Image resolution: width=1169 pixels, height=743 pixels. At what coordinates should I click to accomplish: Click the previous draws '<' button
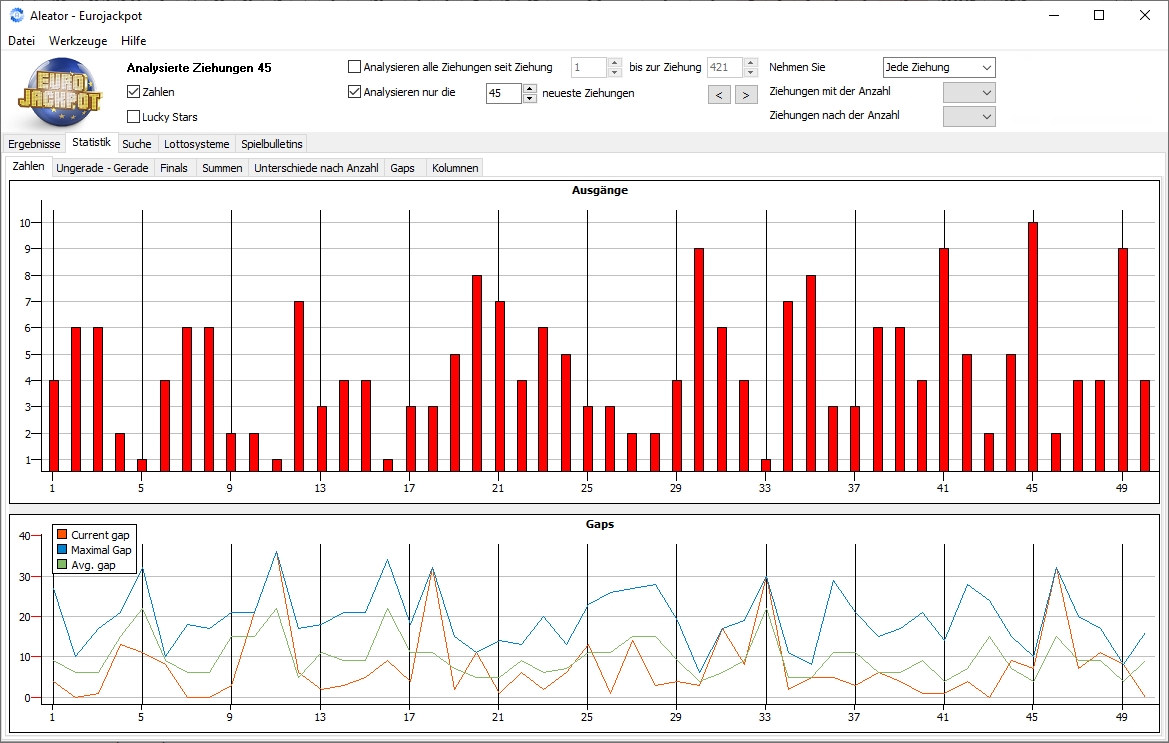point(719,95)
